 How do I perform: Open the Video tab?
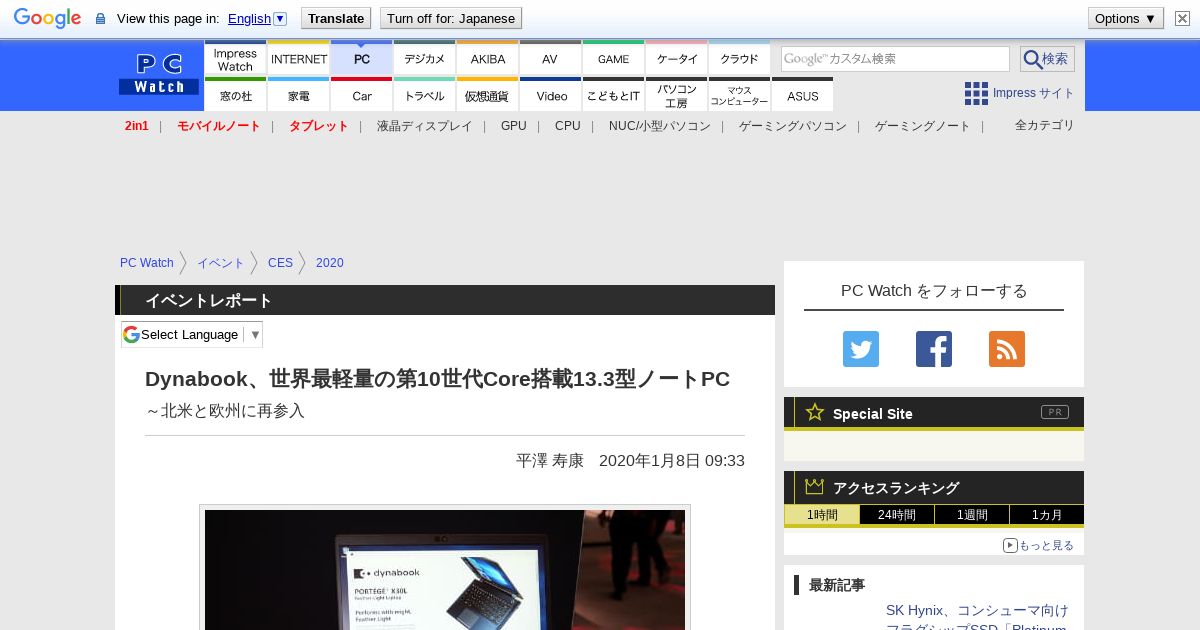pos(551,95)
